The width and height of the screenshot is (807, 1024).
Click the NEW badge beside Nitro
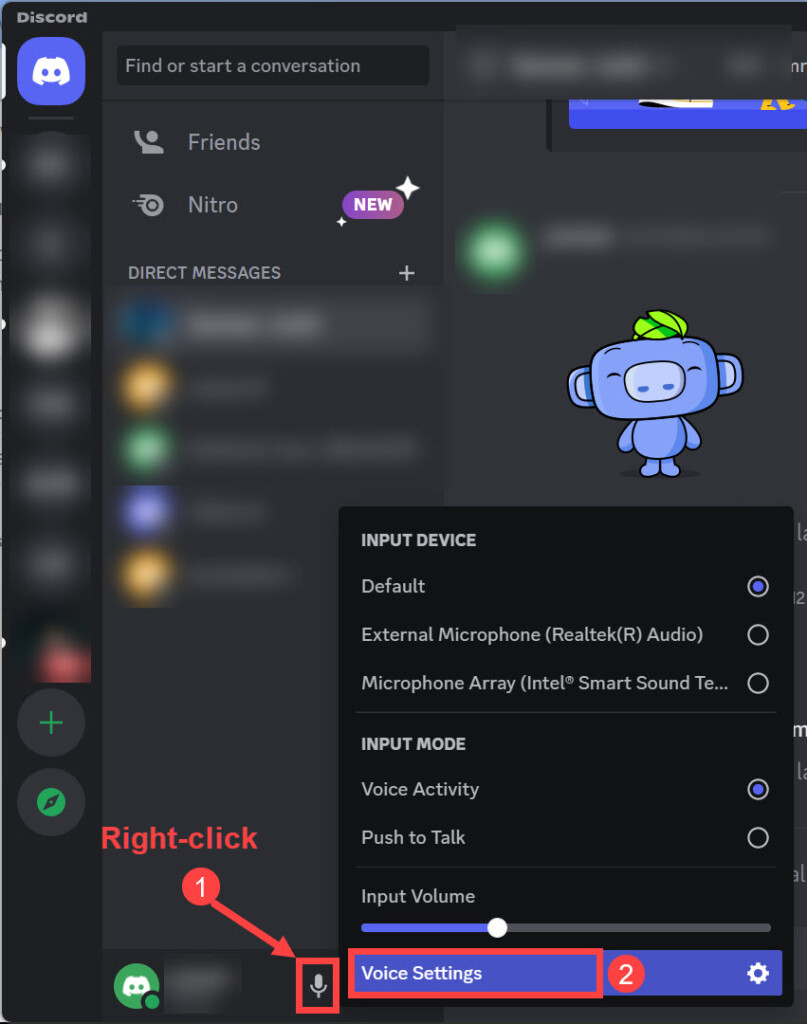click(373, 204)
